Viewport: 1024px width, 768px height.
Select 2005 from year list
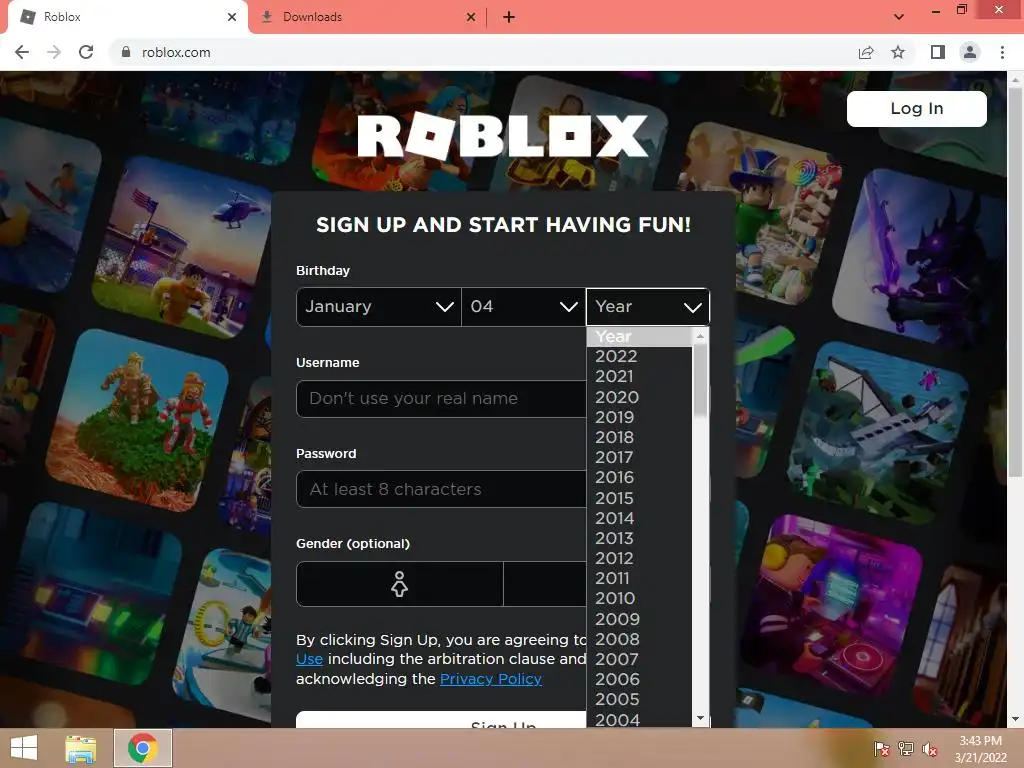pos(639,699)
